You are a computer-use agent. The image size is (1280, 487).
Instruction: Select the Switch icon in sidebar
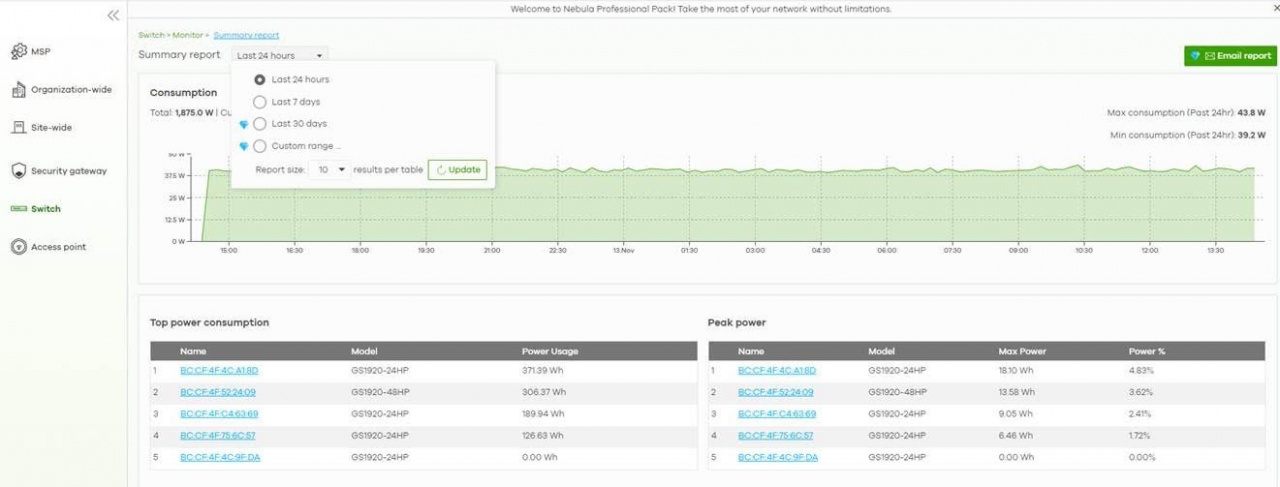tap(18, 209)
